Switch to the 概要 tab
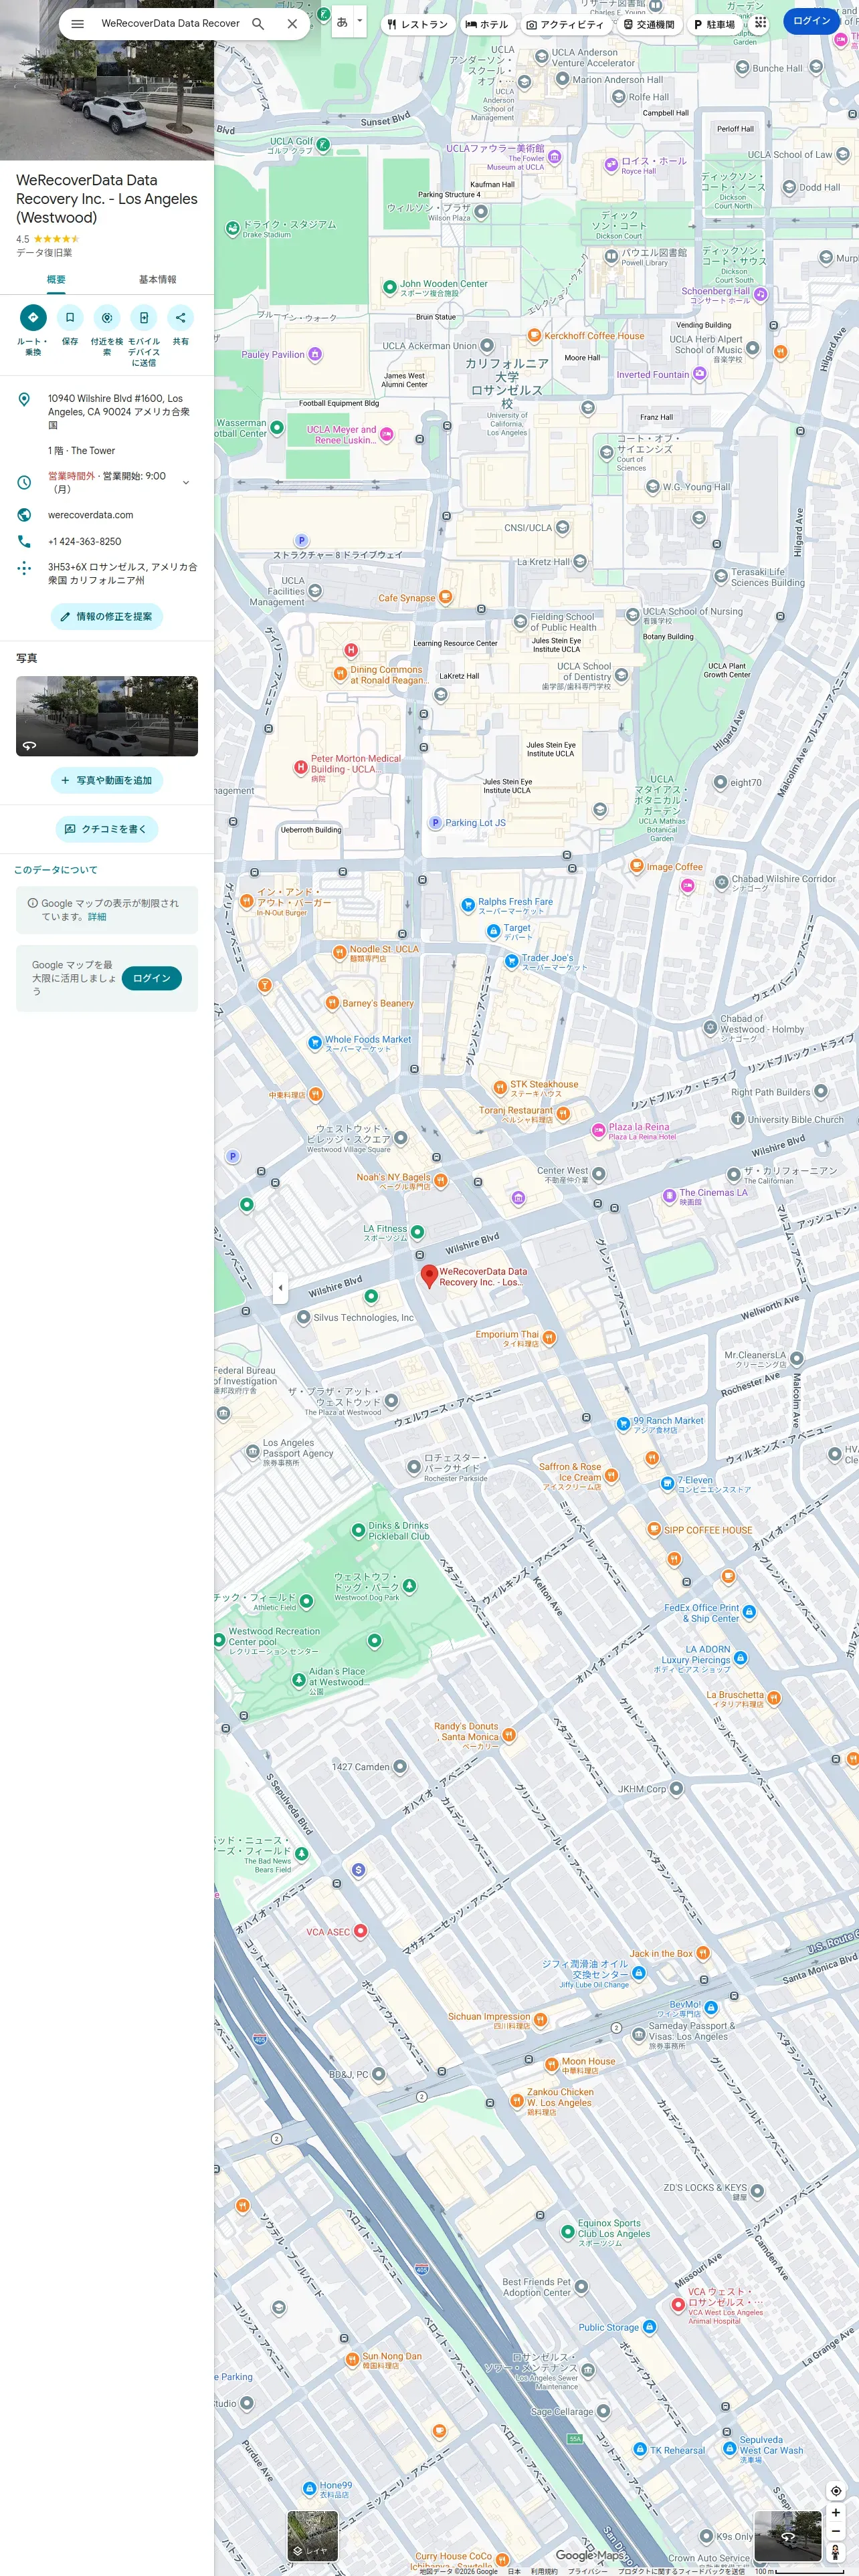This screenshot has height=2576, width=859. [x=56, y=280]
